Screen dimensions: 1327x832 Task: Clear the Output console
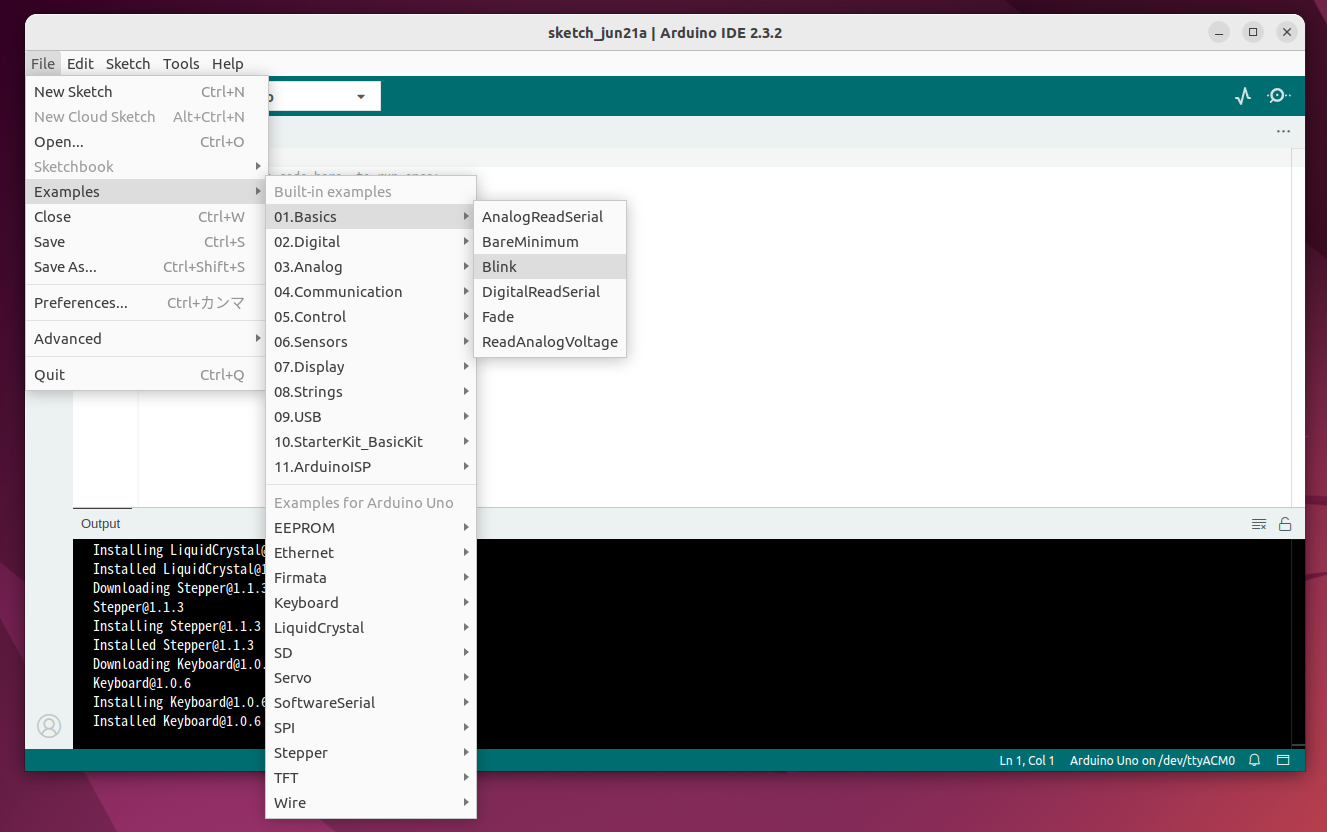click(1259, 522)
